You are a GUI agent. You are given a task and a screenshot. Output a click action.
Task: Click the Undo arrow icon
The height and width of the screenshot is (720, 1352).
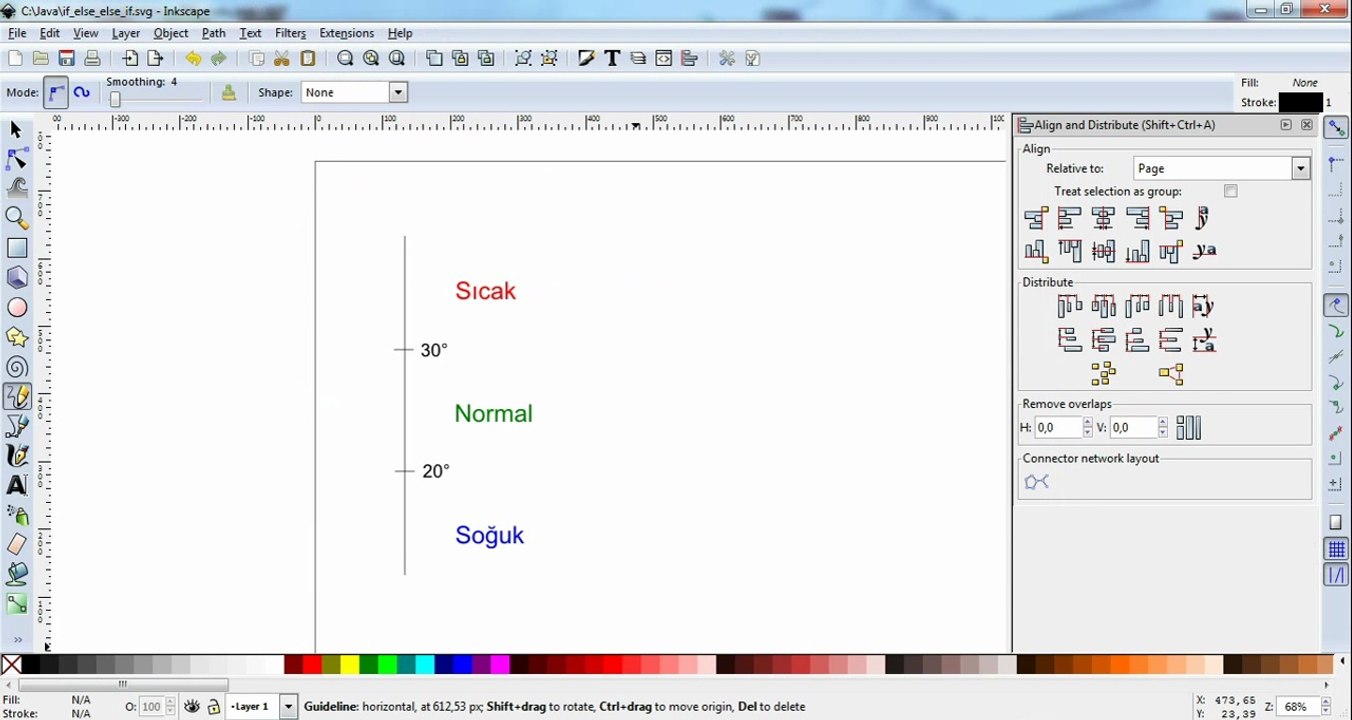click(193, 59)
